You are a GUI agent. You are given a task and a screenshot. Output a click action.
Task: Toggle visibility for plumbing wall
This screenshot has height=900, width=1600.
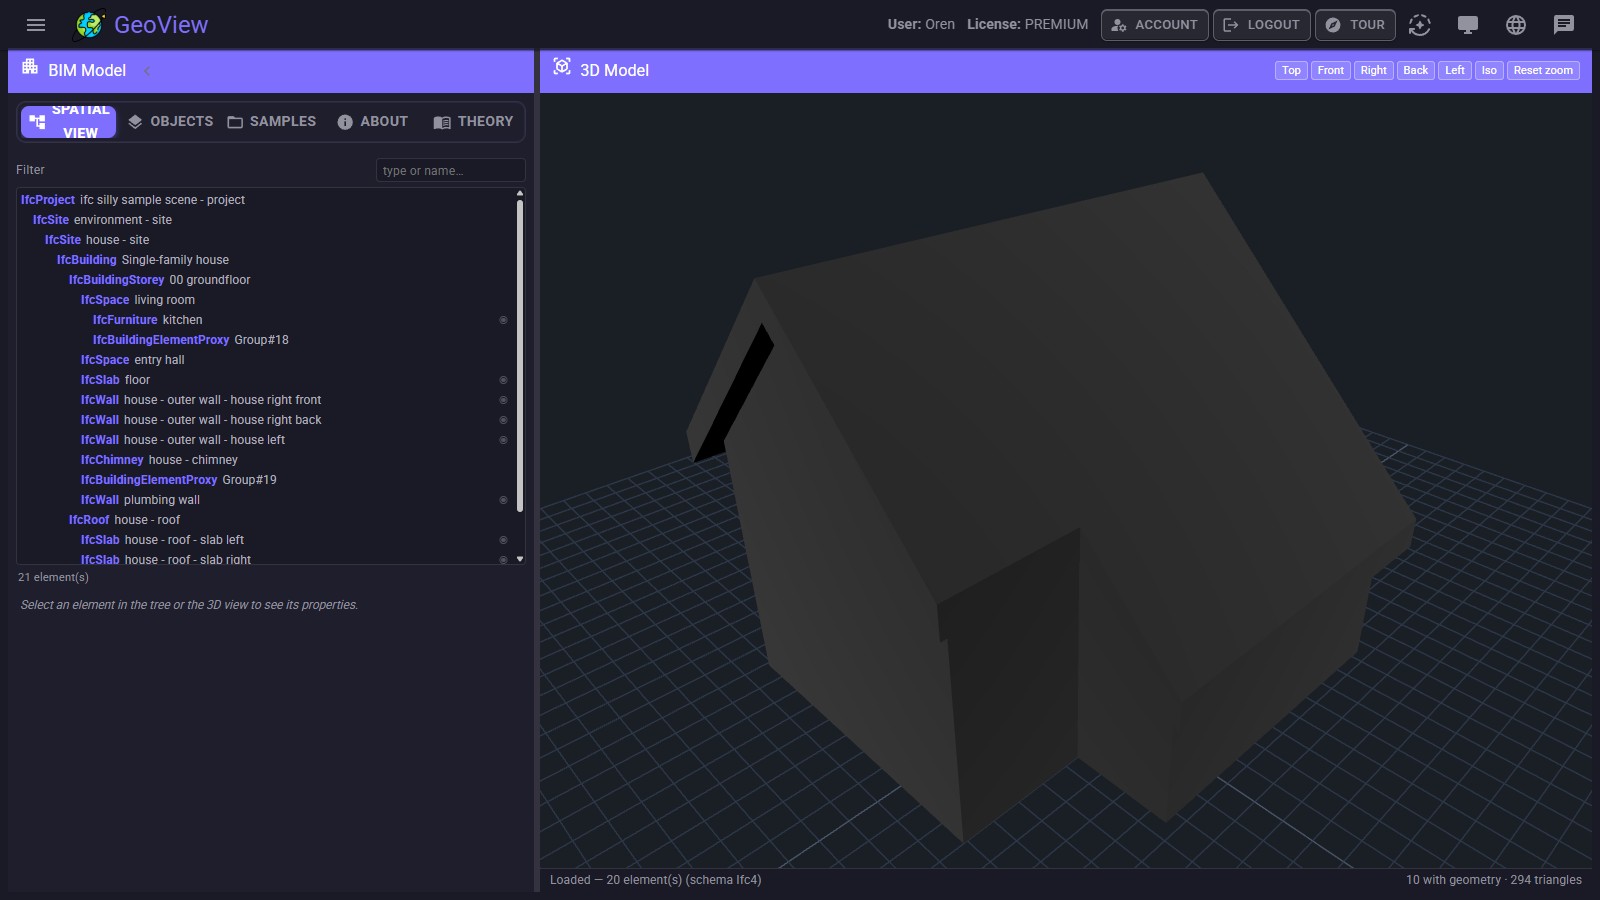coord(503,500)
